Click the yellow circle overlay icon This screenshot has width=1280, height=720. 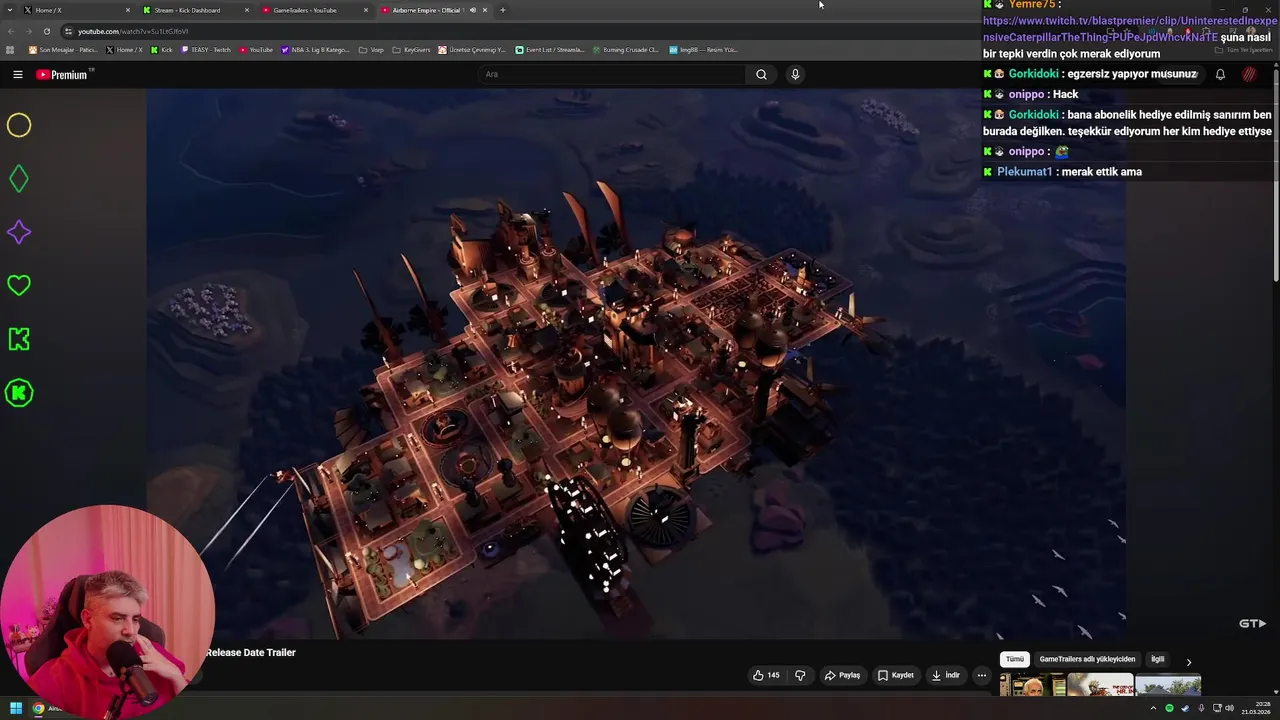pos(19,125)
